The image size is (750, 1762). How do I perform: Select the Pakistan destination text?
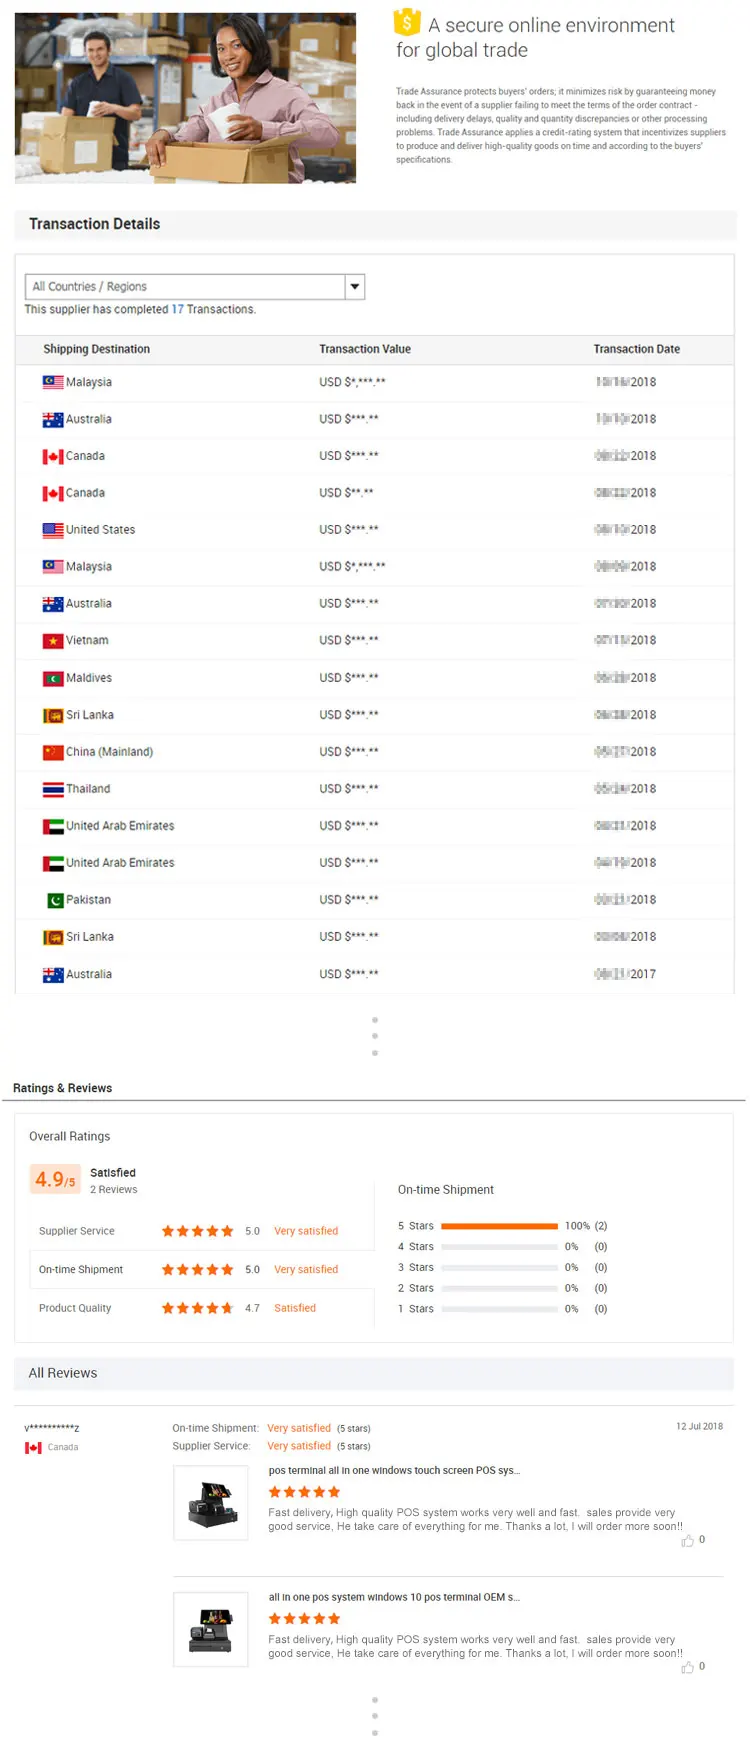tap(88, 900)
